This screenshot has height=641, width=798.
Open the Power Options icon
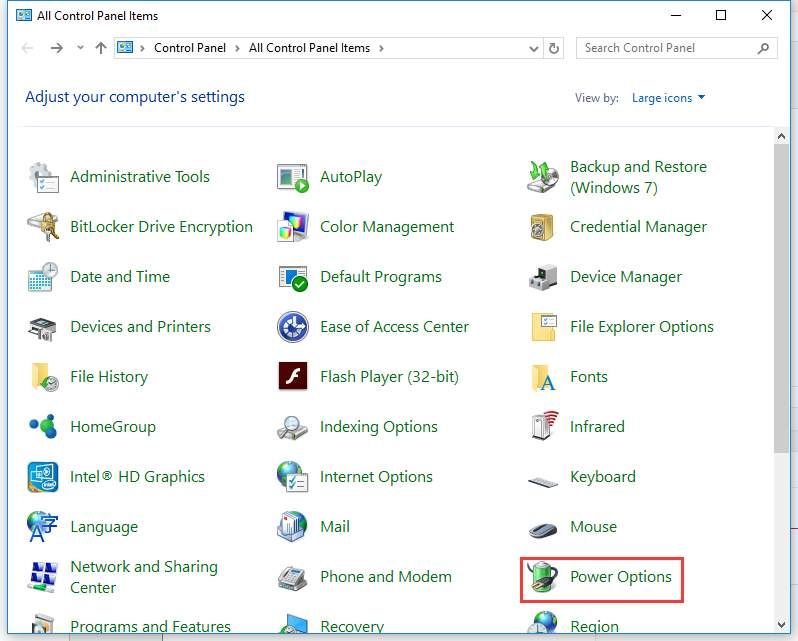(543, 578)
